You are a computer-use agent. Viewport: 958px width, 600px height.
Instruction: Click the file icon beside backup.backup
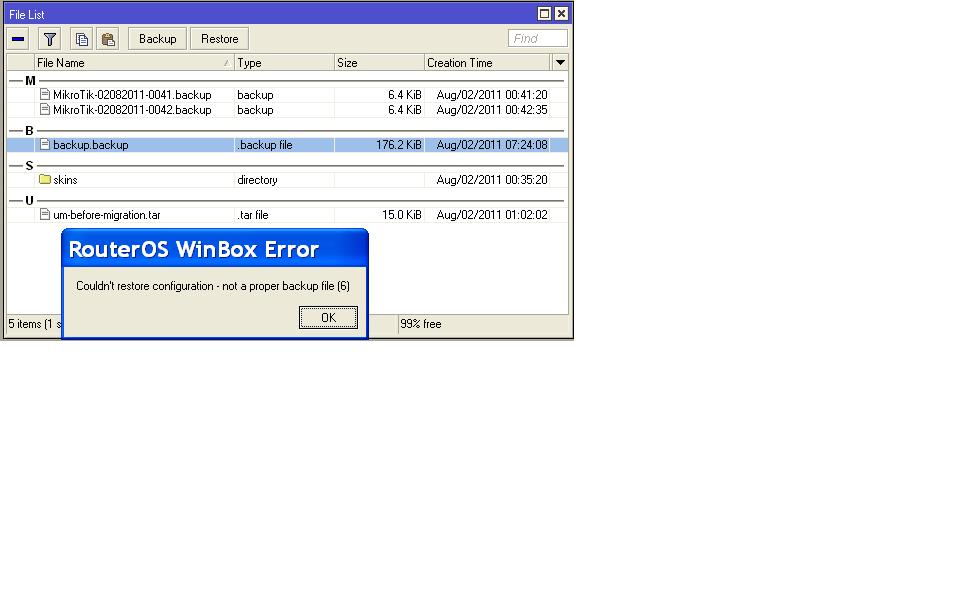click(45, 144)
